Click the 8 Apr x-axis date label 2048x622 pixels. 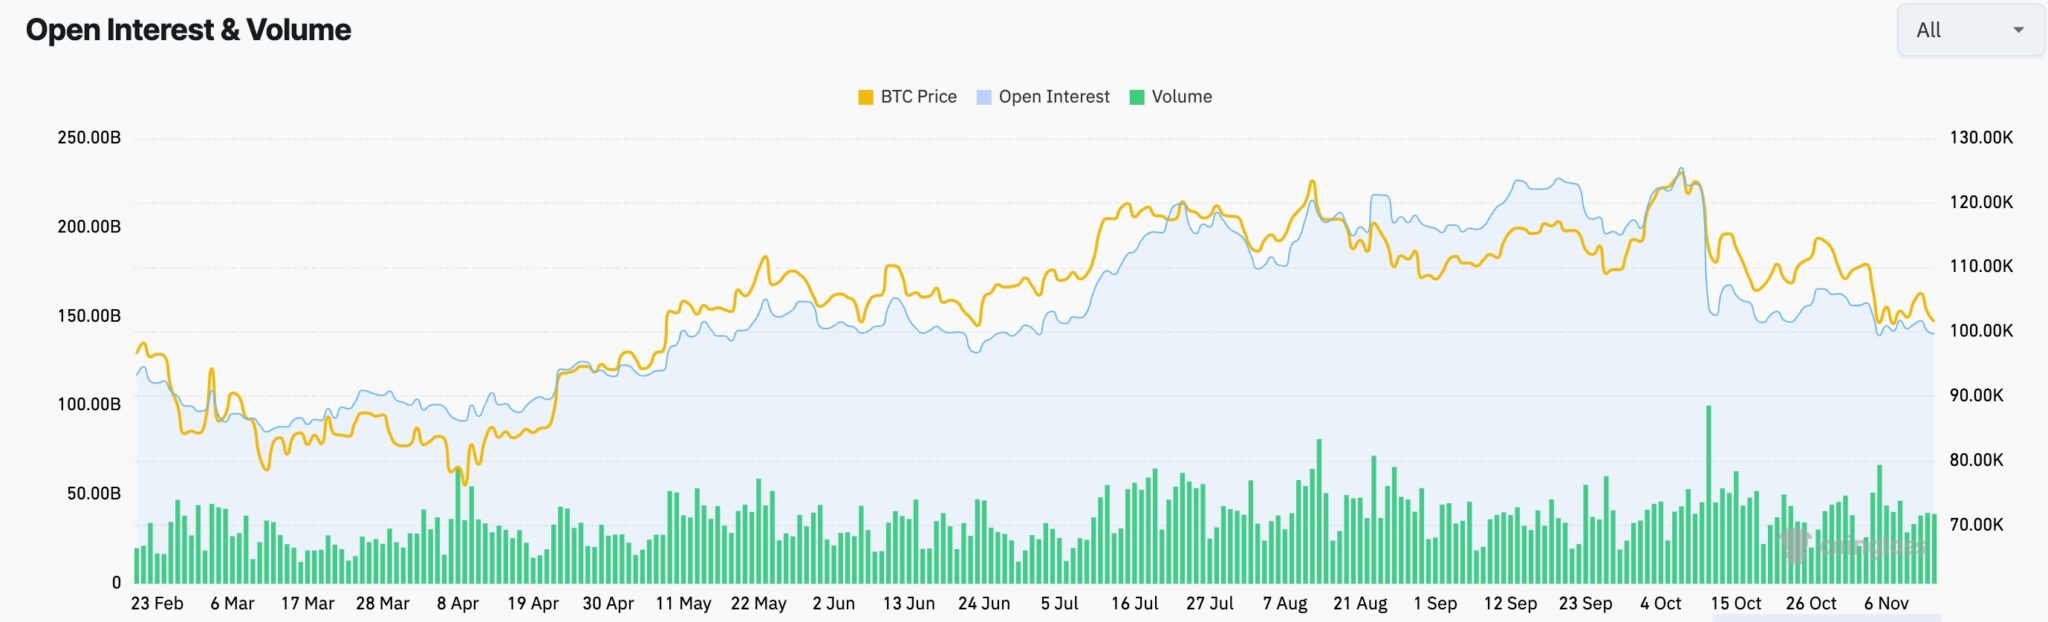click(457, 604)
